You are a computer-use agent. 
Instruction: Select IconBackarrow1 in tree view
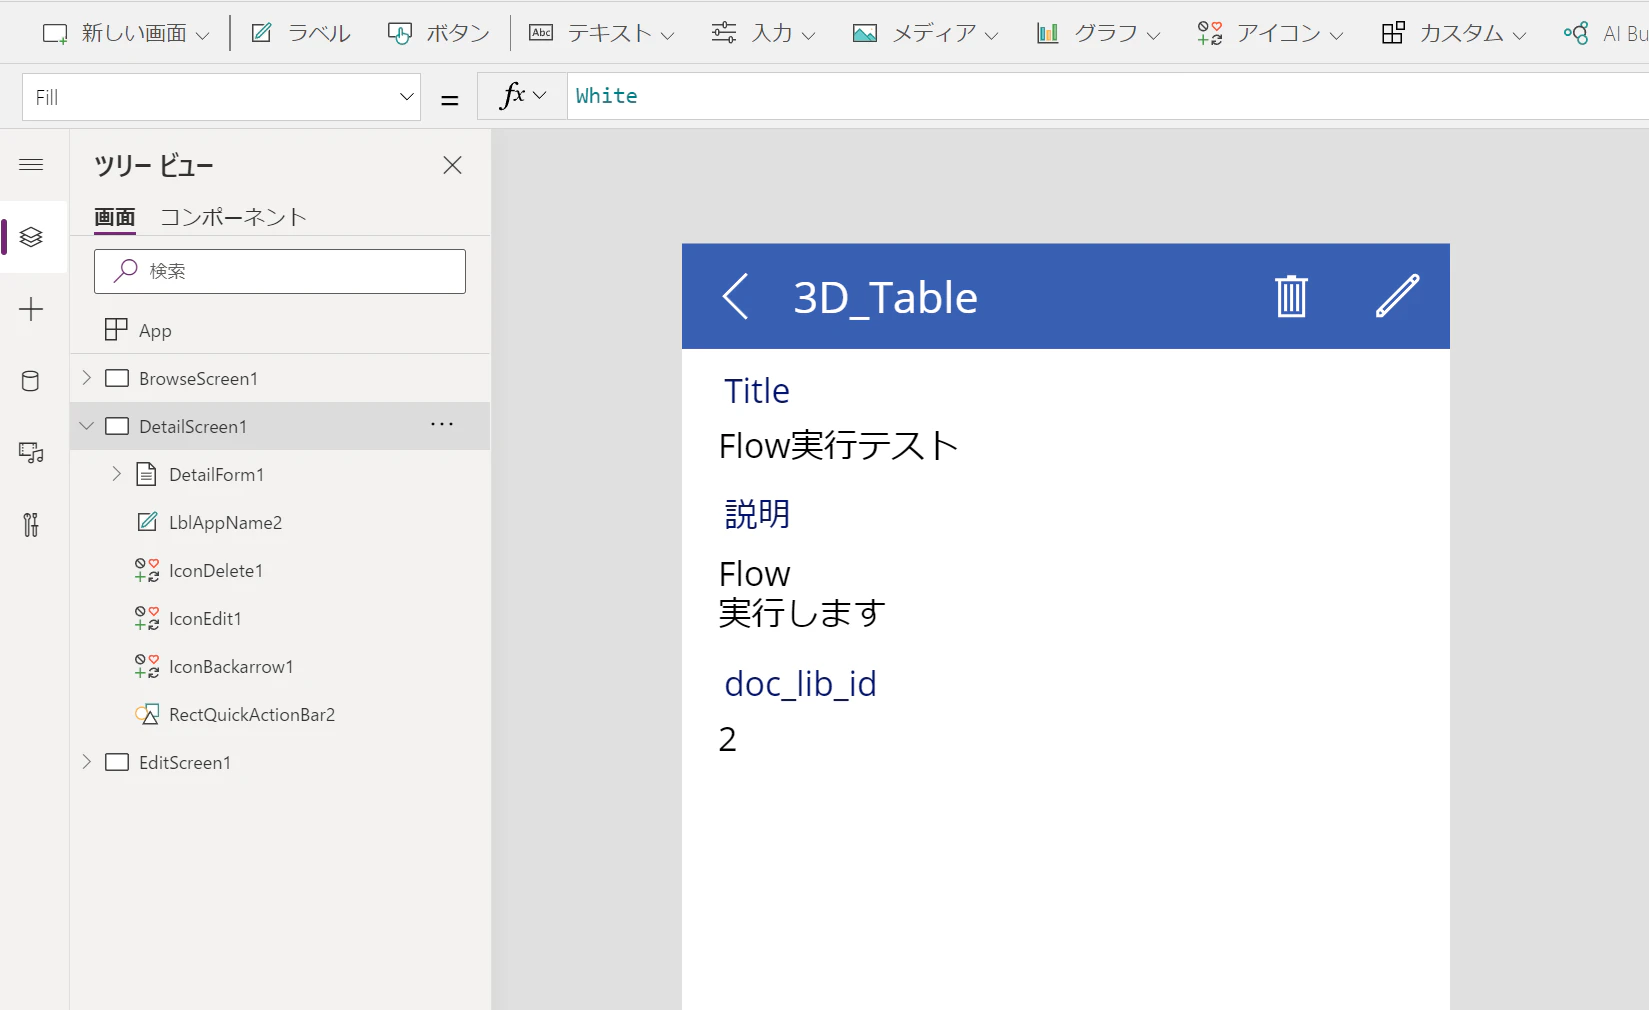231,667
